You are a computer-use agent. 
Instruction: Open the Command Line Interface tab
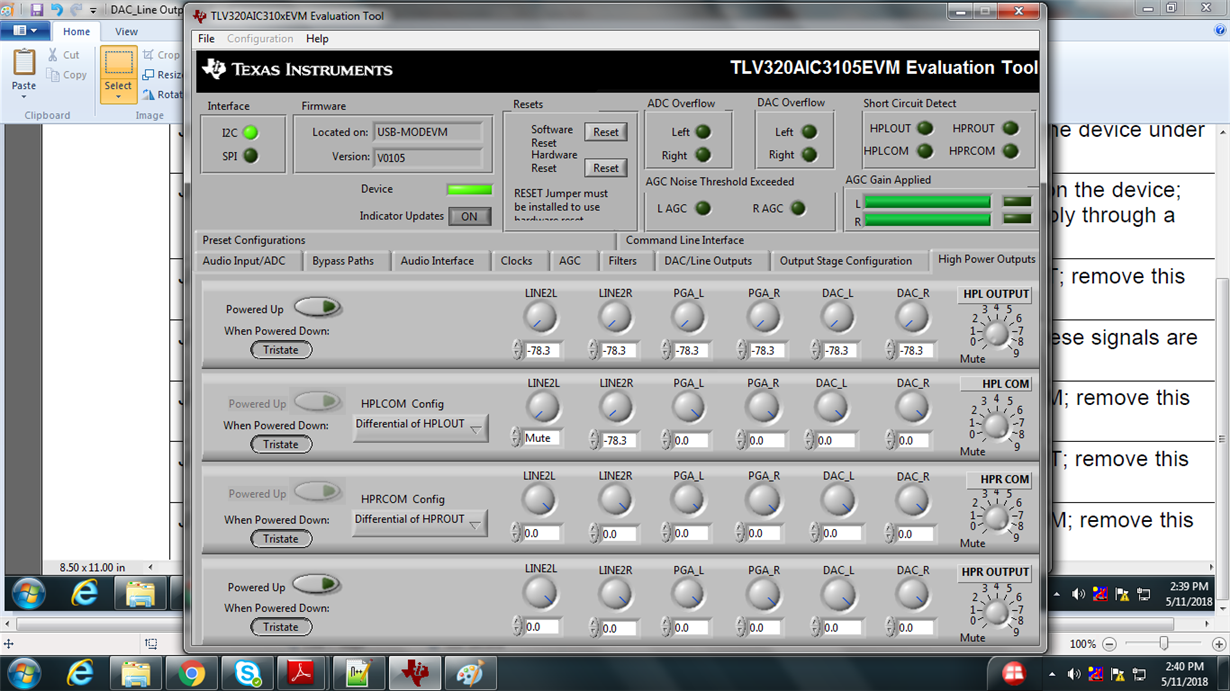(x=685, y=240)
